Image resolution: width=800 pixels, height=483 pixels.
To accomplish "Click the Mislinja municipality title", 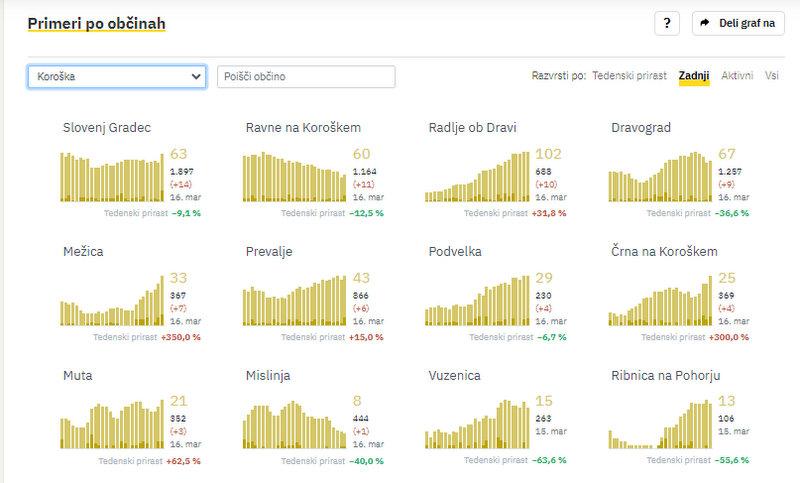I will point(270,376).
